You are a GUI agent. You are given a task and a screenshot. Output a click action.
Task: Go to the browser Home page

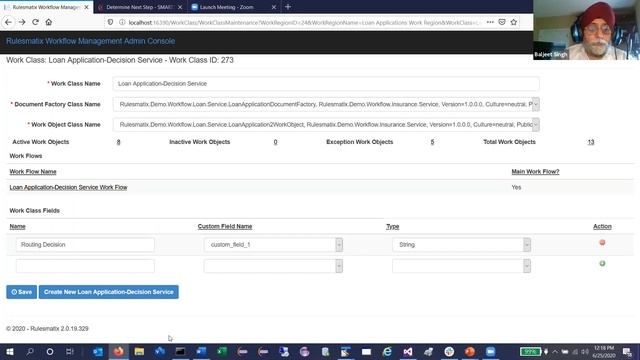(x=49, y=22)
